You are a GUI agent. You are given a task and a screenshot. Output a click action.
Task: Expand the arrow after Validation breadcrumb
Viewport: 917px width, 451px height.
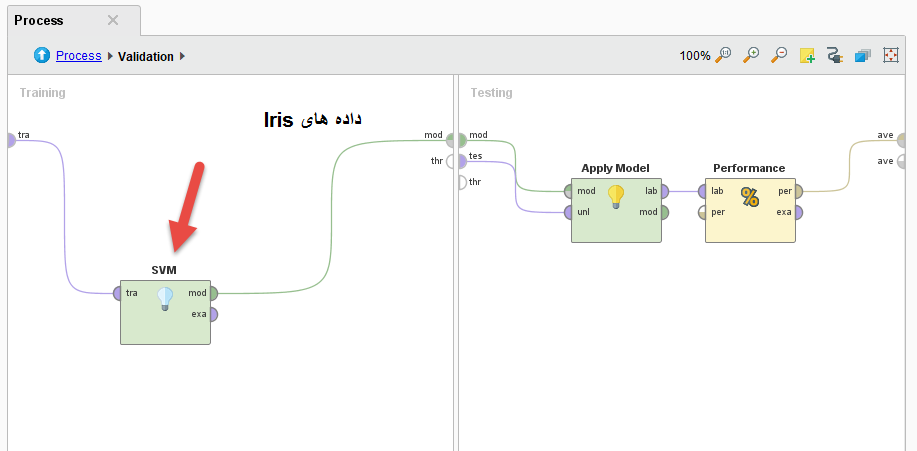[183, 57]
